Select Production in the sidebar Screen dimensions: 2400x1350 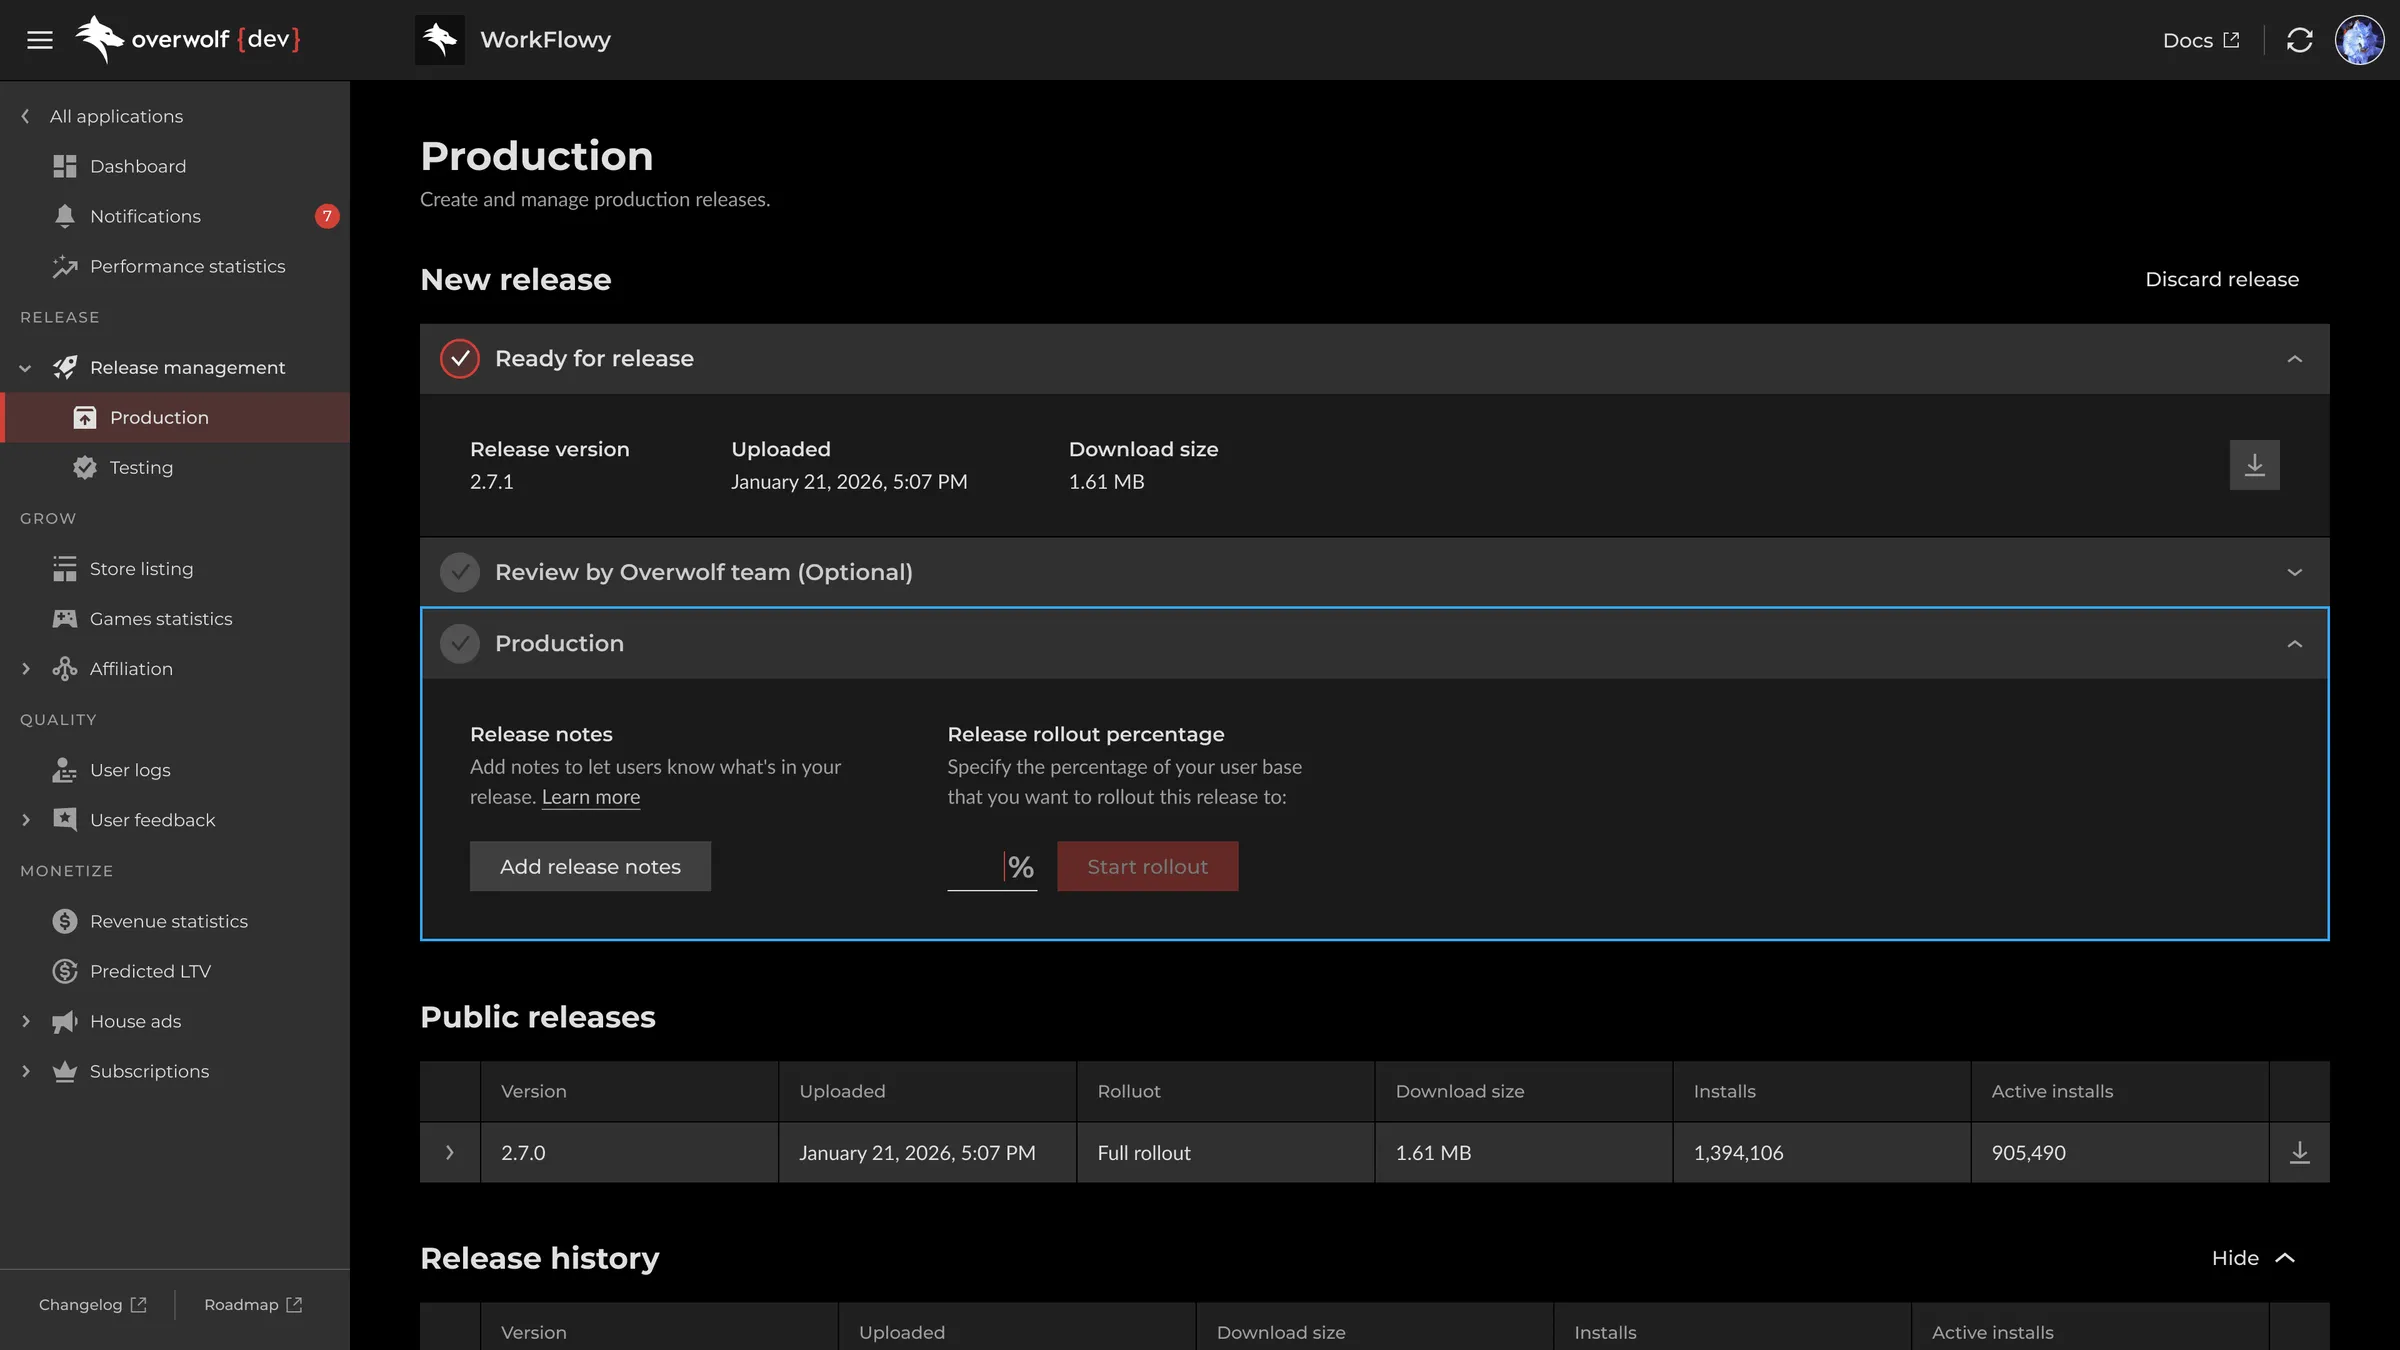pyautogui.click(x=175, y=417)
